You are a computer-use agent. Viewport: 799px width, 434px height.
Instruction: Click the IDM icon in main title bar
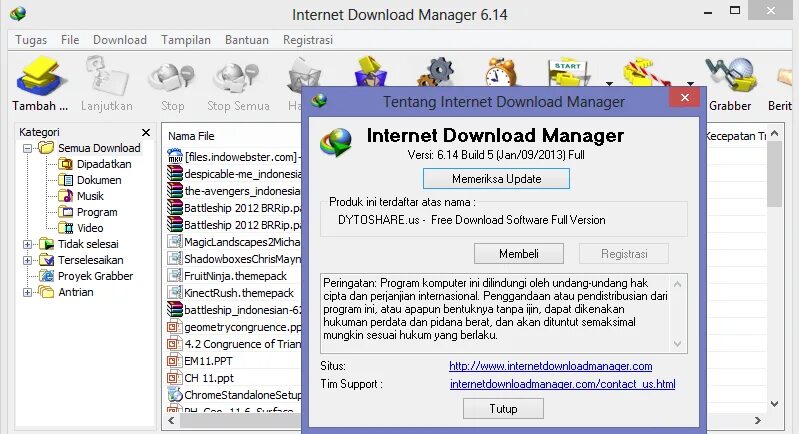point(17,13)
